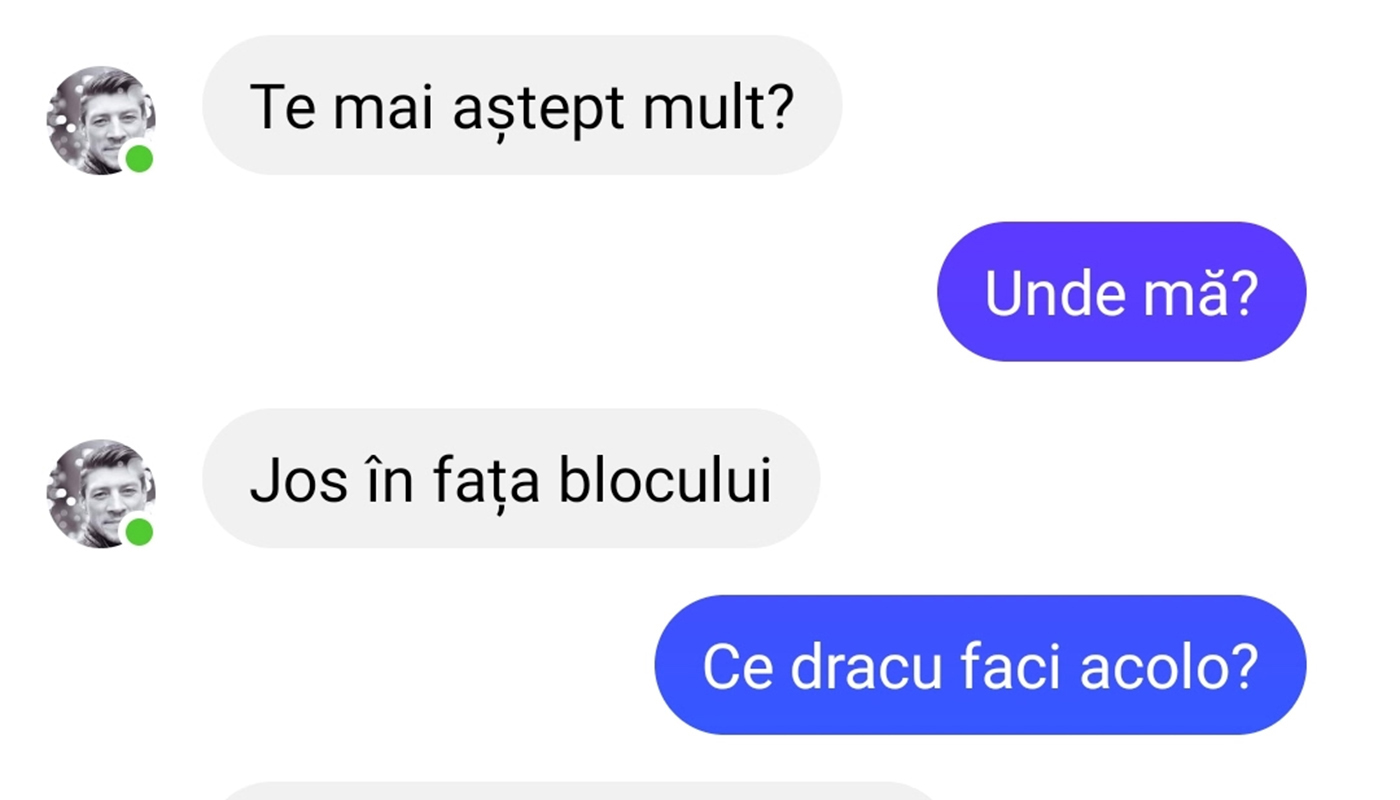Click the word "mă?" in purple bubble
This screenshot has height=800, width=1400.
pyautogui.click(x=1179, y=294)
